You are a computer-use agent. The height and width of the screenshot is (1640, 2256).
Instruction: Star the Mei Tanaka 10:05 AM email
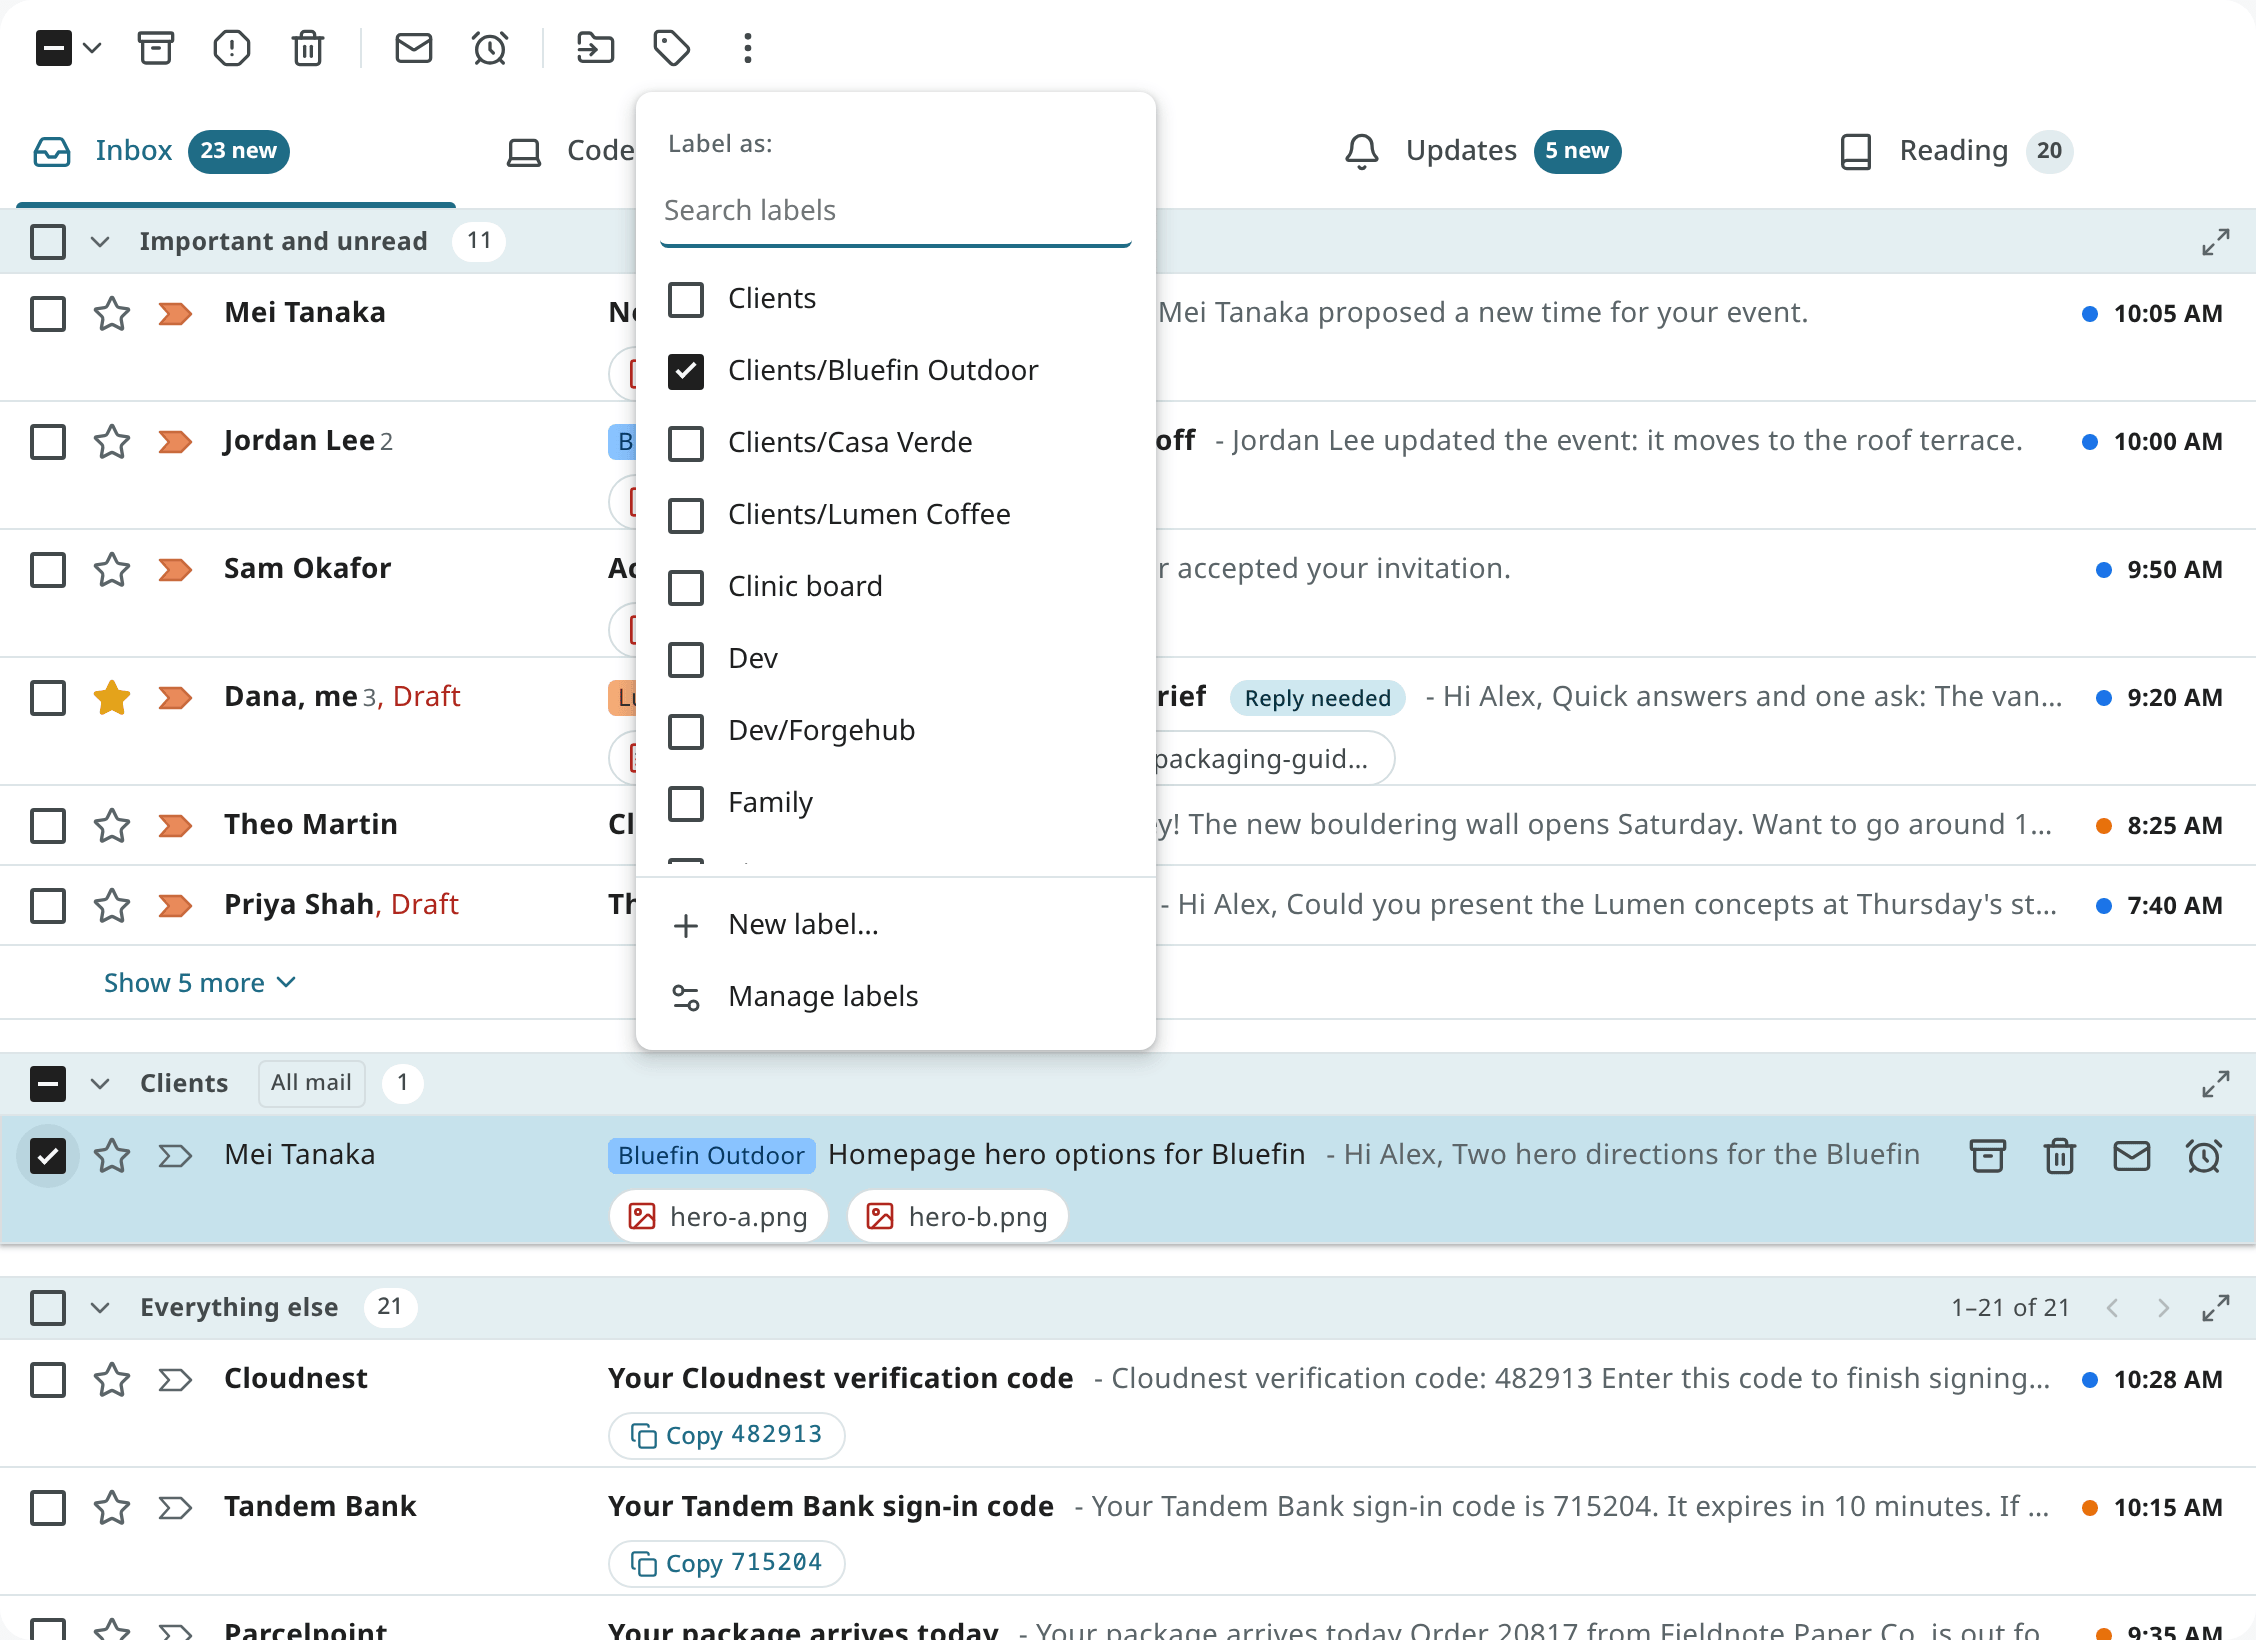click(112, 314)
